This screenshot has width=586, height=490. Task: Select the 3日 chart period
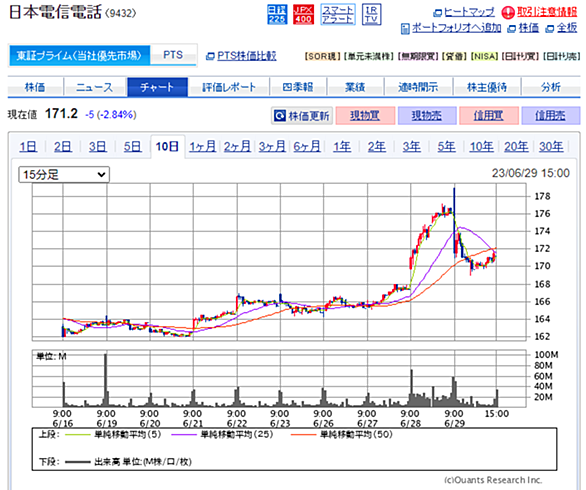click(98, 147)
